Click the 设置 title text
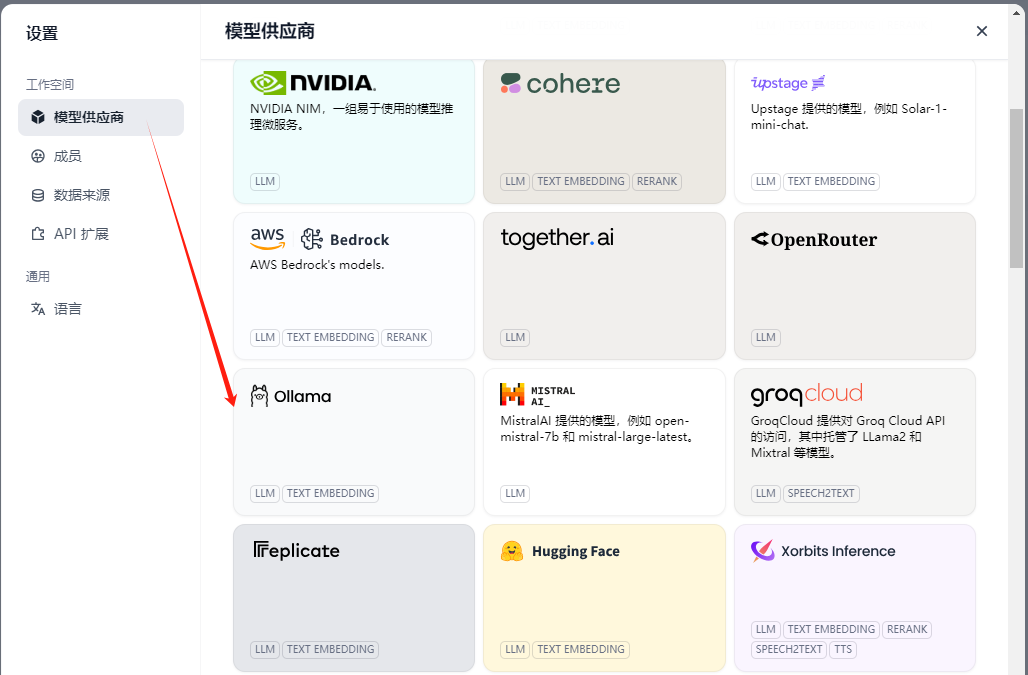This screenshot has height=675, width=1028. (x=42, y=33)
